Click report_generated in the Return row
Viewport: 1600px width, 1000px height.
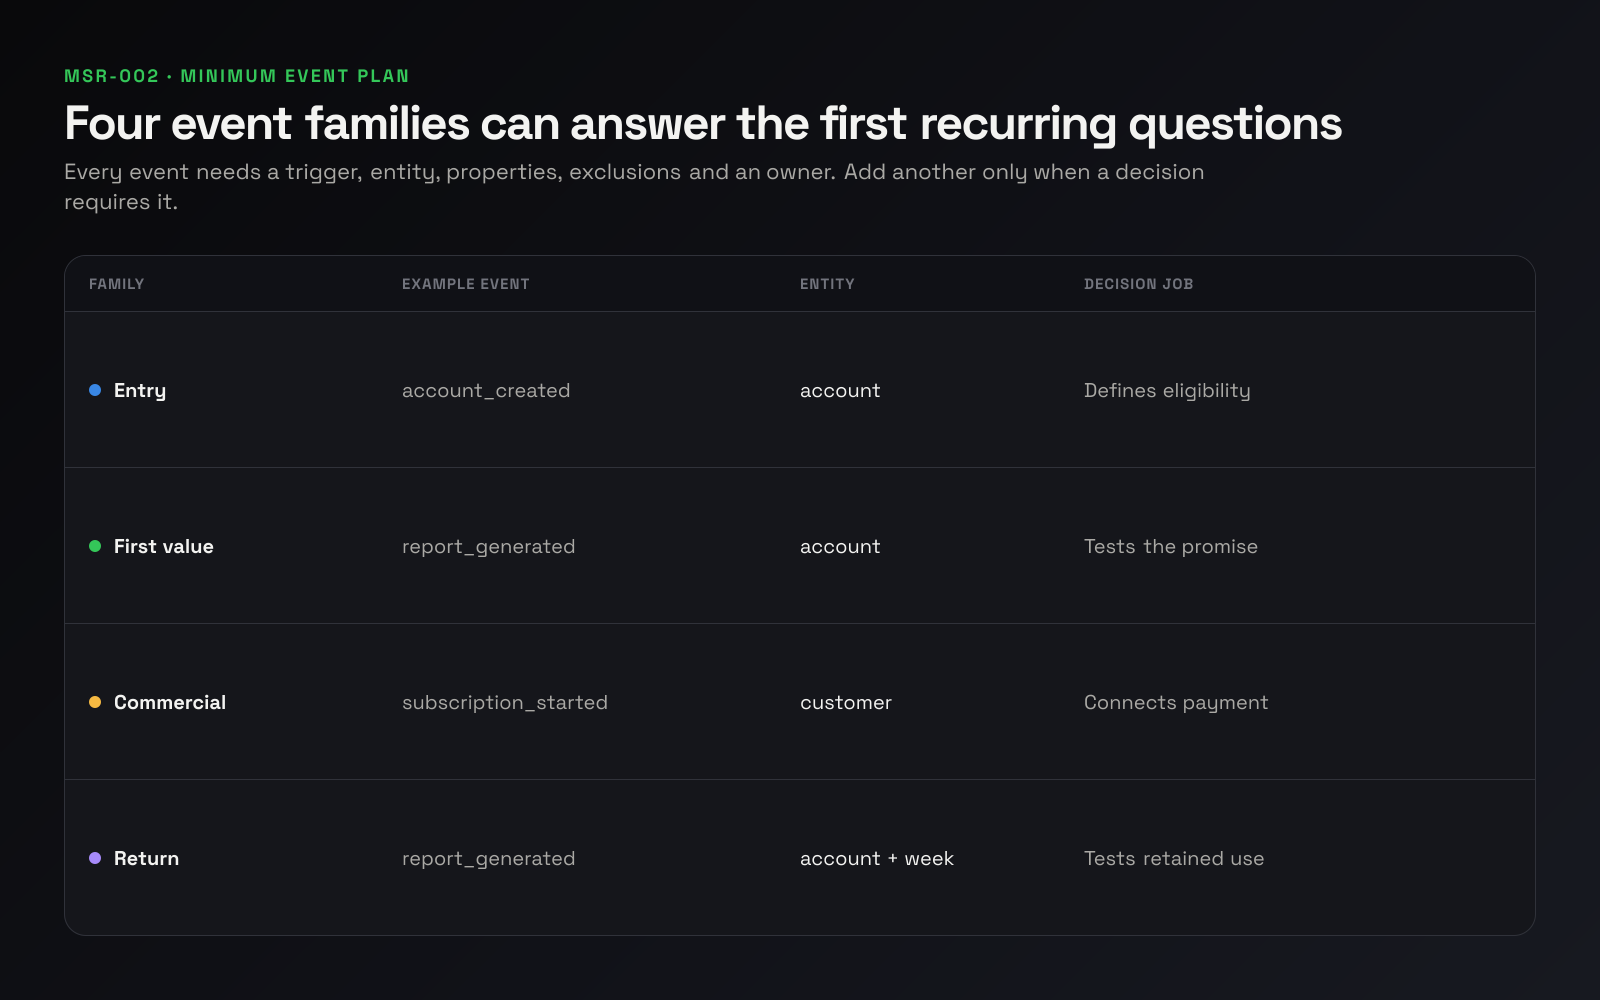click(x=488, y=859)
